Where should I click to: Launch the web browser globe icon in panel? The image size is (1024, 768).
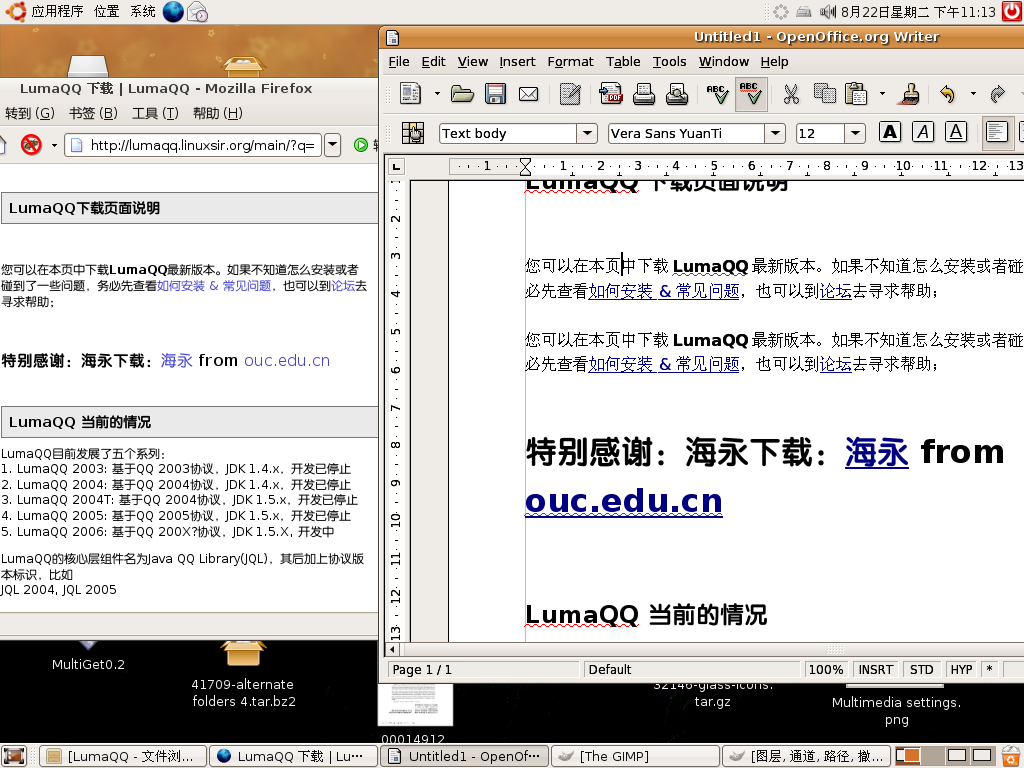click(x=173, y=12)
